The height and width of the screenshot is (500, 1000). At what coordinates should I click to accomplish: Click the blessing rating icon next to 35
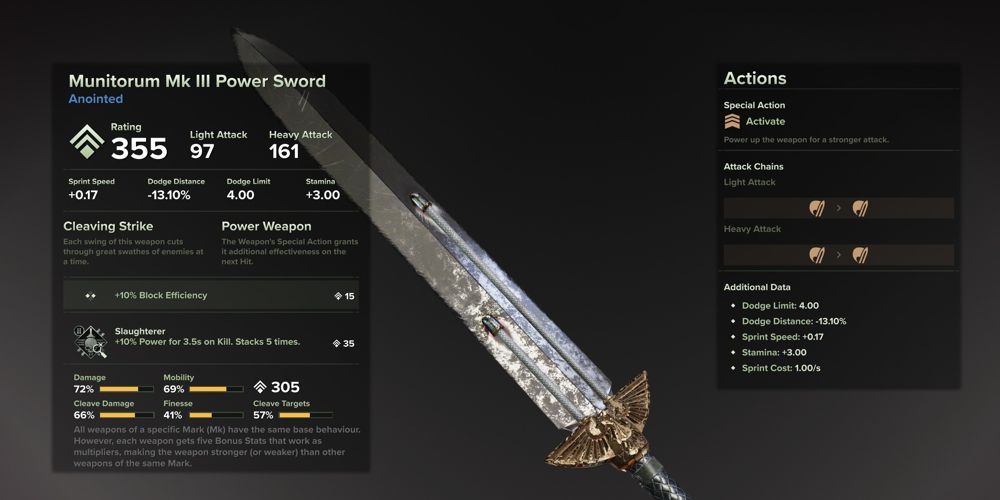(x=337, y=344)
